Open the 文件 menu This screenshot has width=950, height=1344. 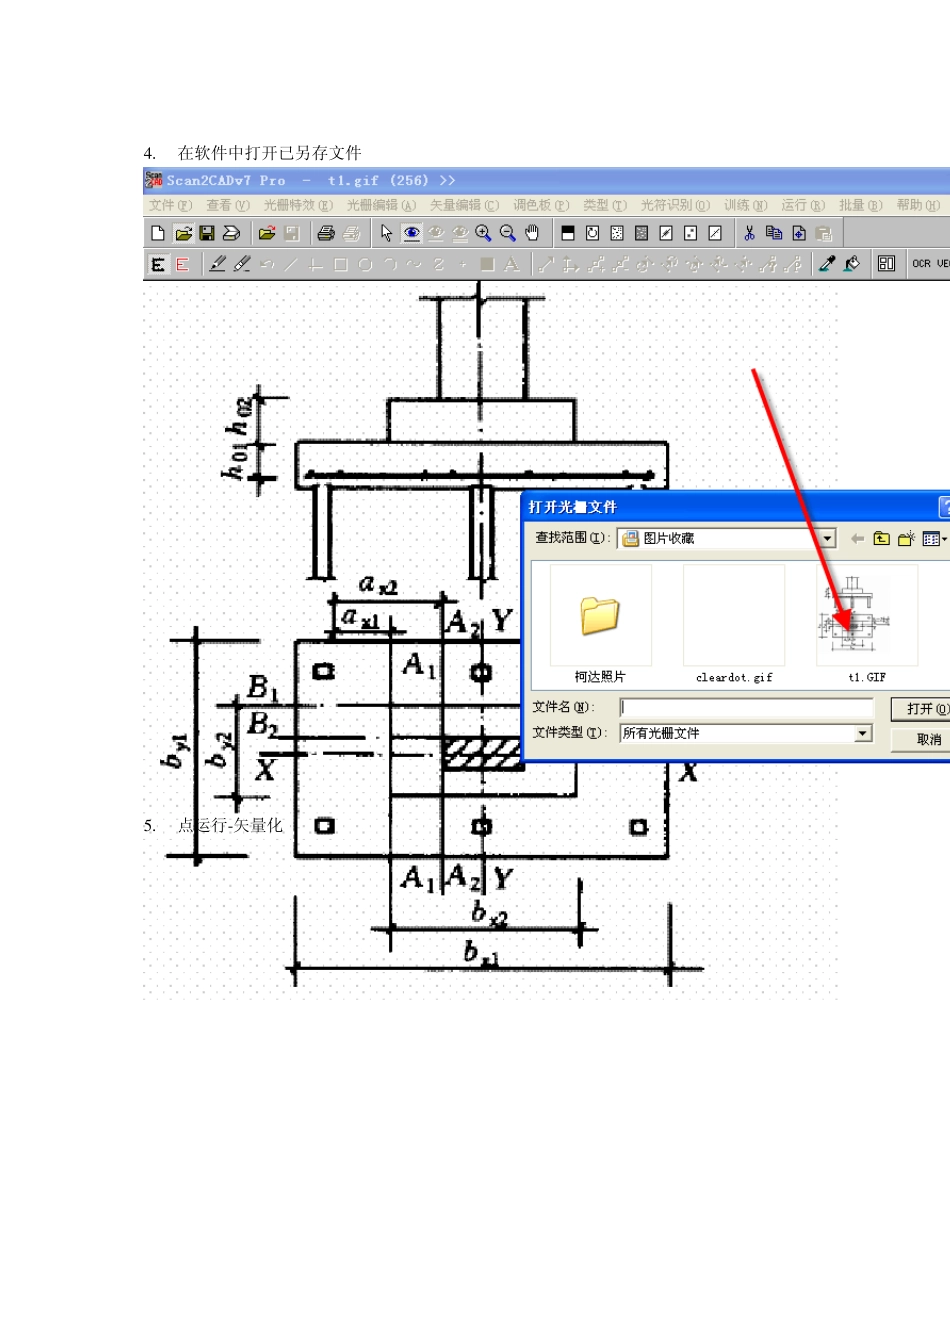pyautogui.click(x=170, y=205)
